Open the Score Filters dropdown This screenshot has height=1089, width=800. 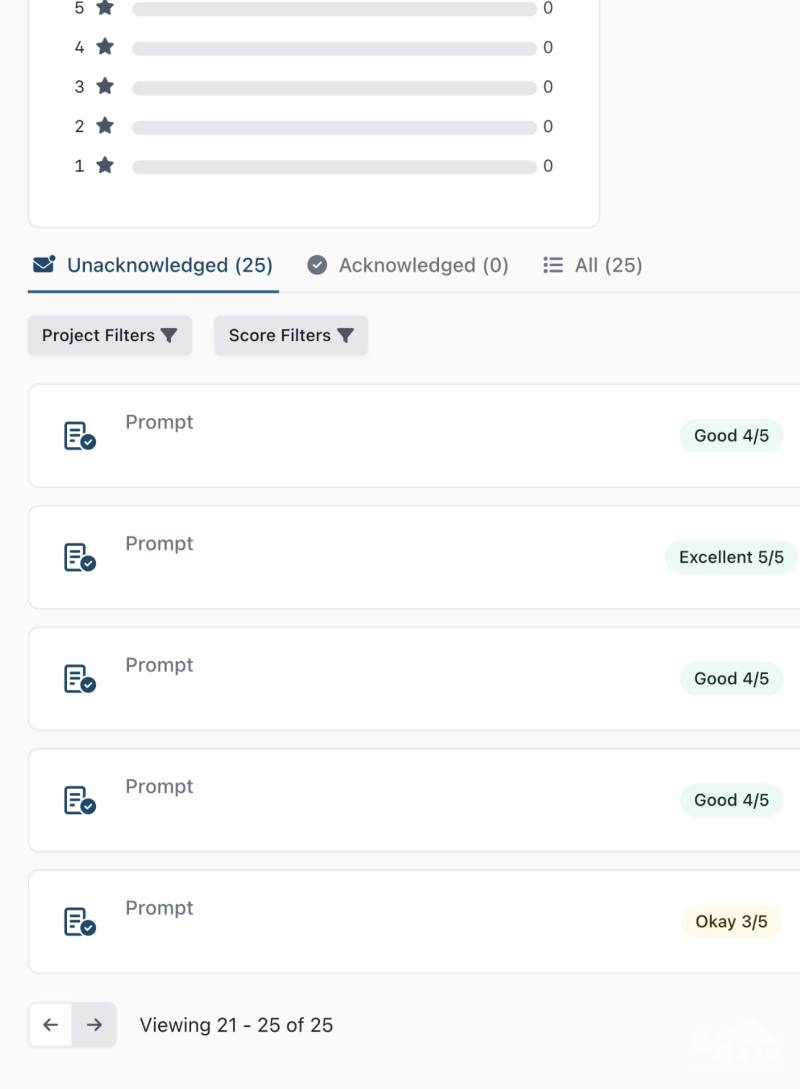click(x=290, y=336)
